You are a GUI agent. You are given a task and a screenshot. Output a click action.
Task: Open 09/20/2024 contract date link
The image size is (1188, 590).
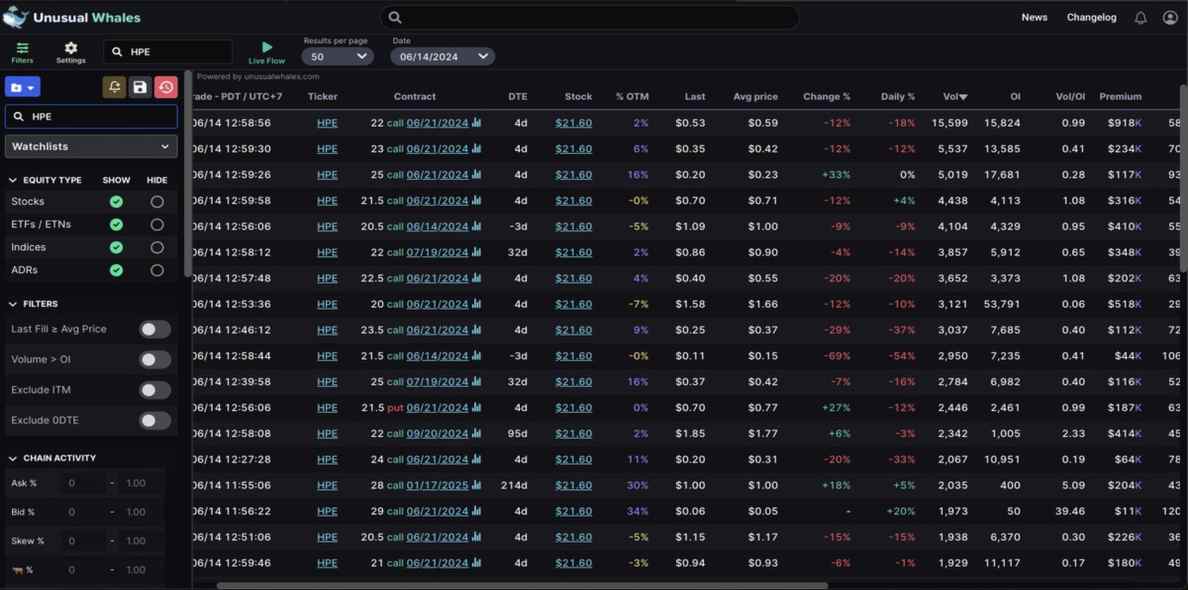(437, 433)
